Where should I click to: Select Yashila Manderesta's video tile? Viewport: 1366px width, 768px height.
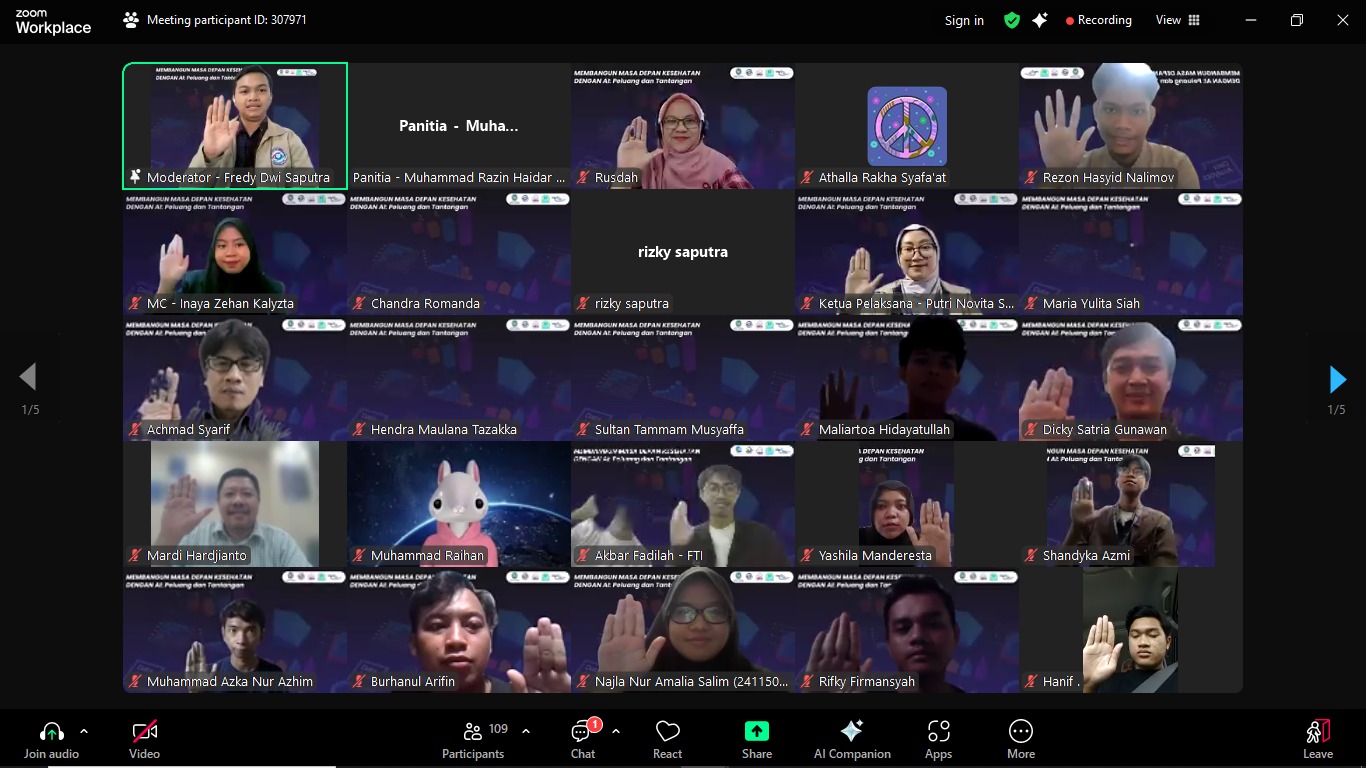point(907,505)
